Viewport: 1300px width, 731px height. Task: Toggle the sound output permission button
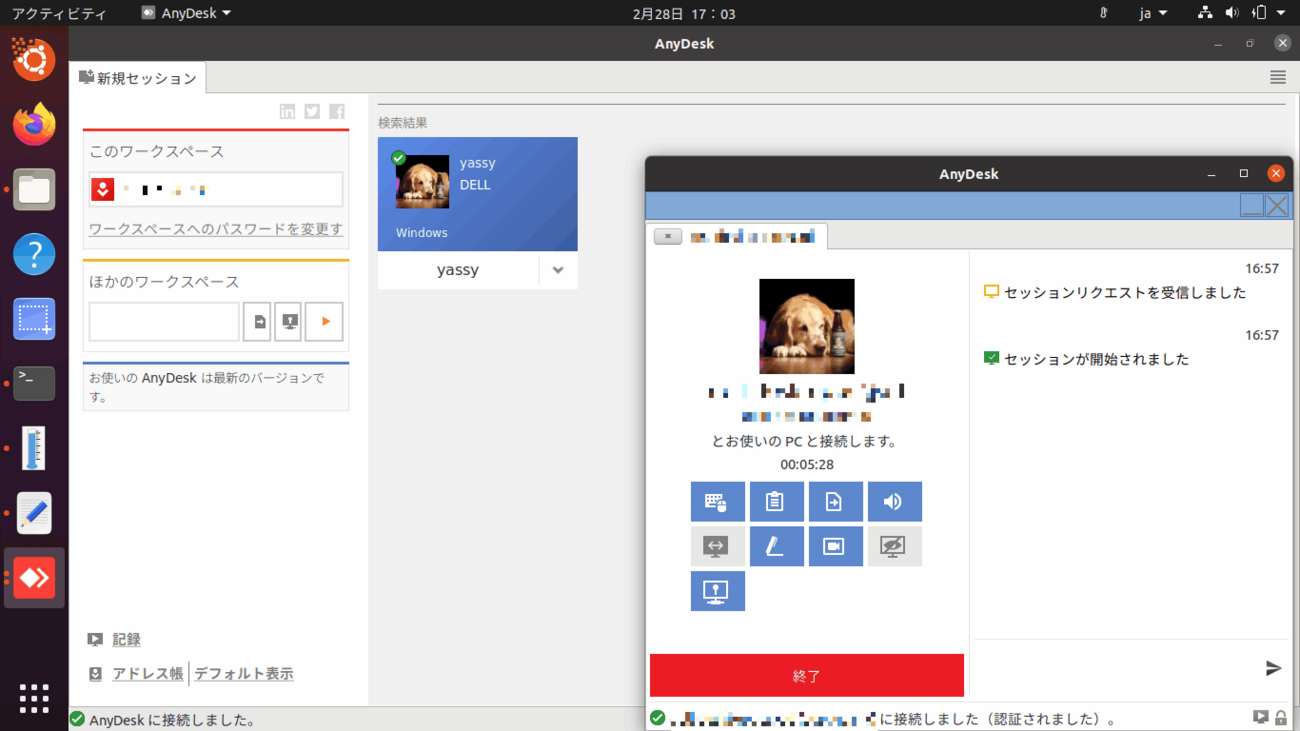894,502
